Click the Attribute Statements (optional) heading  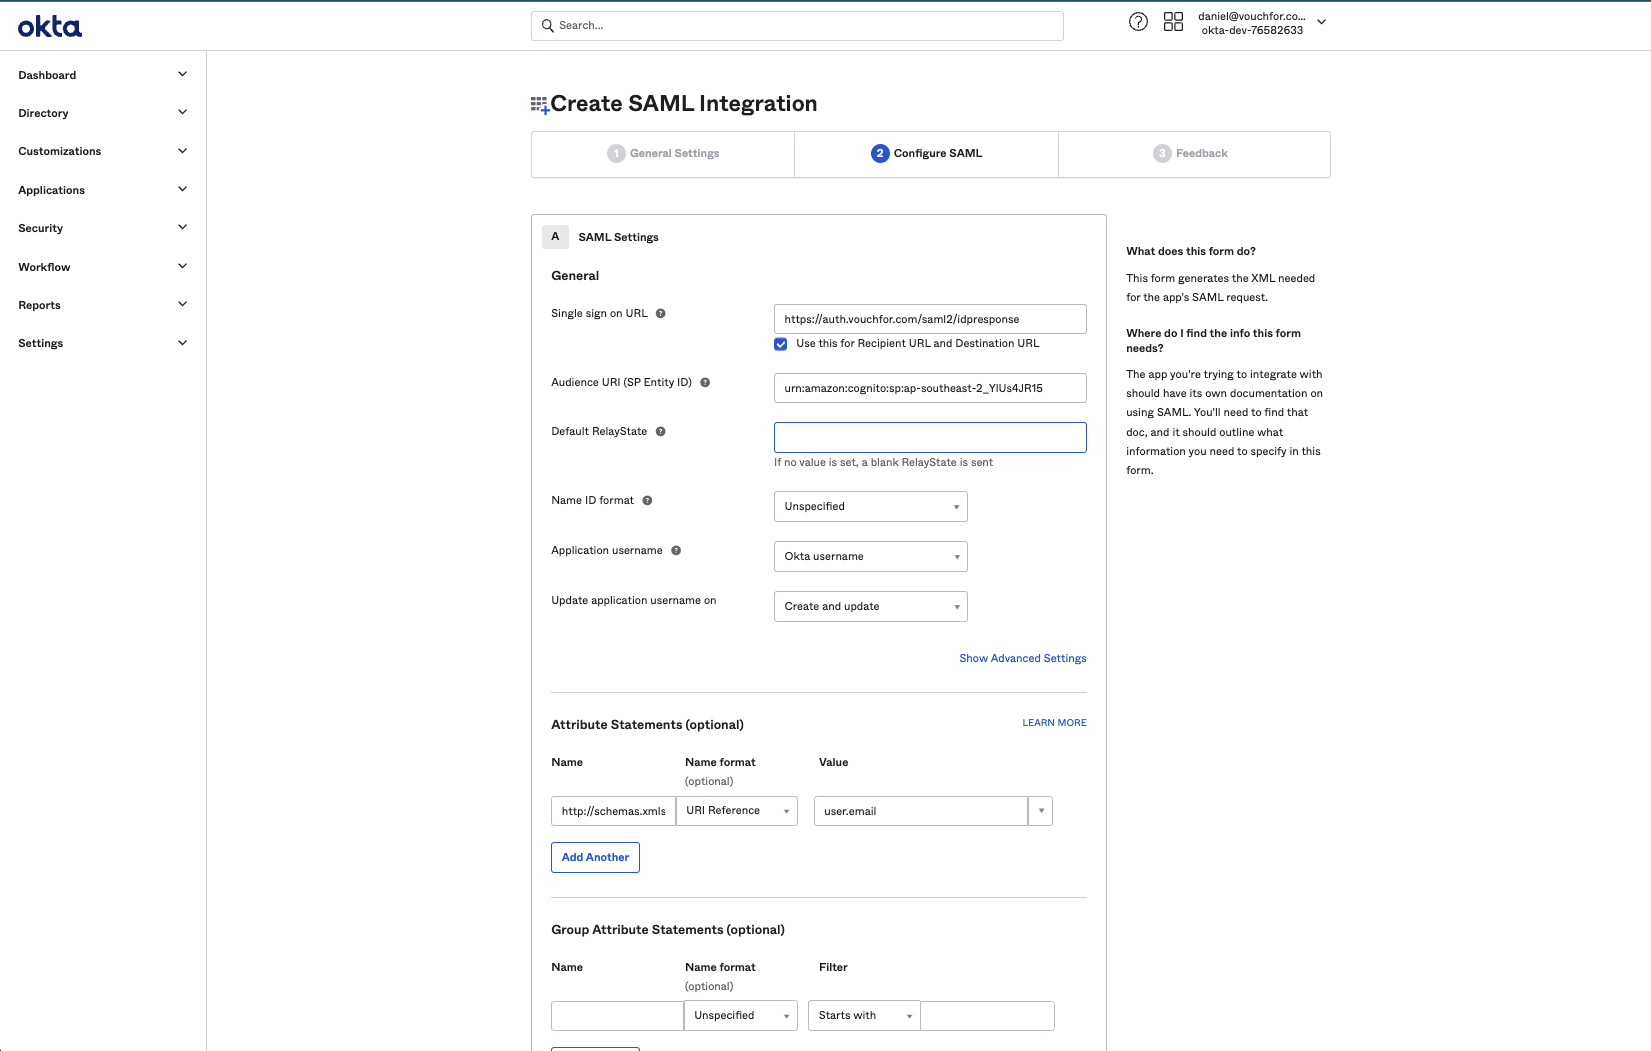point(647,725)
